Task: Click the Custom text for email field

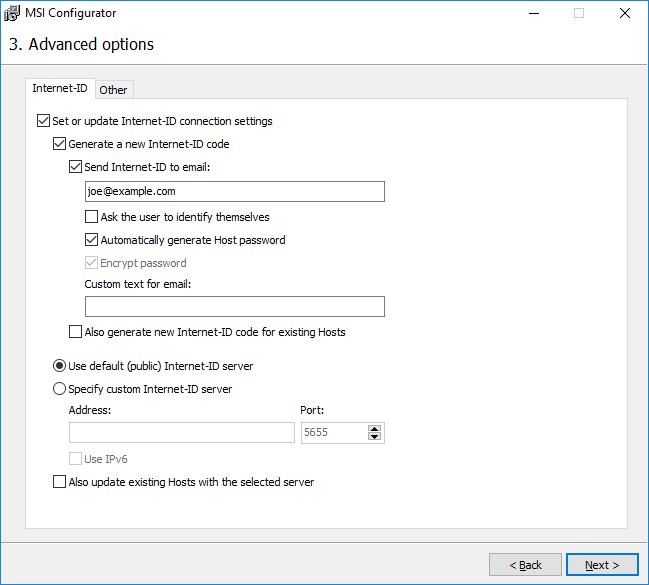Action: pos(234,307)
